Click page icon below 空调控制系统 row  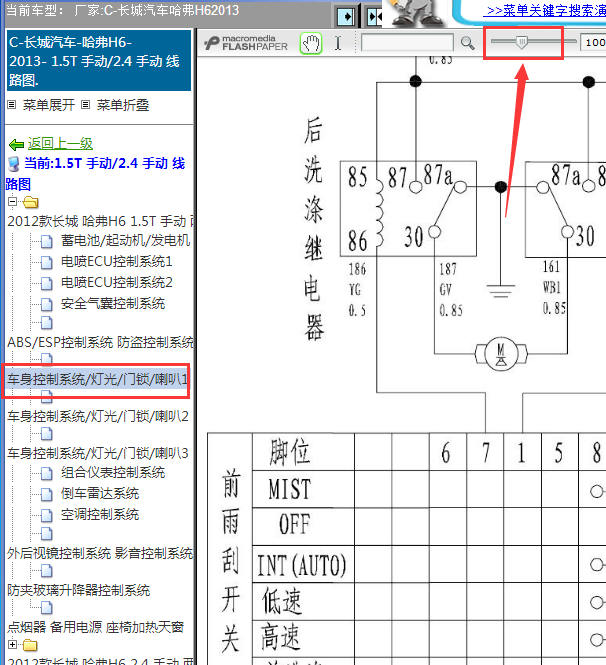[x=47, y=534]
